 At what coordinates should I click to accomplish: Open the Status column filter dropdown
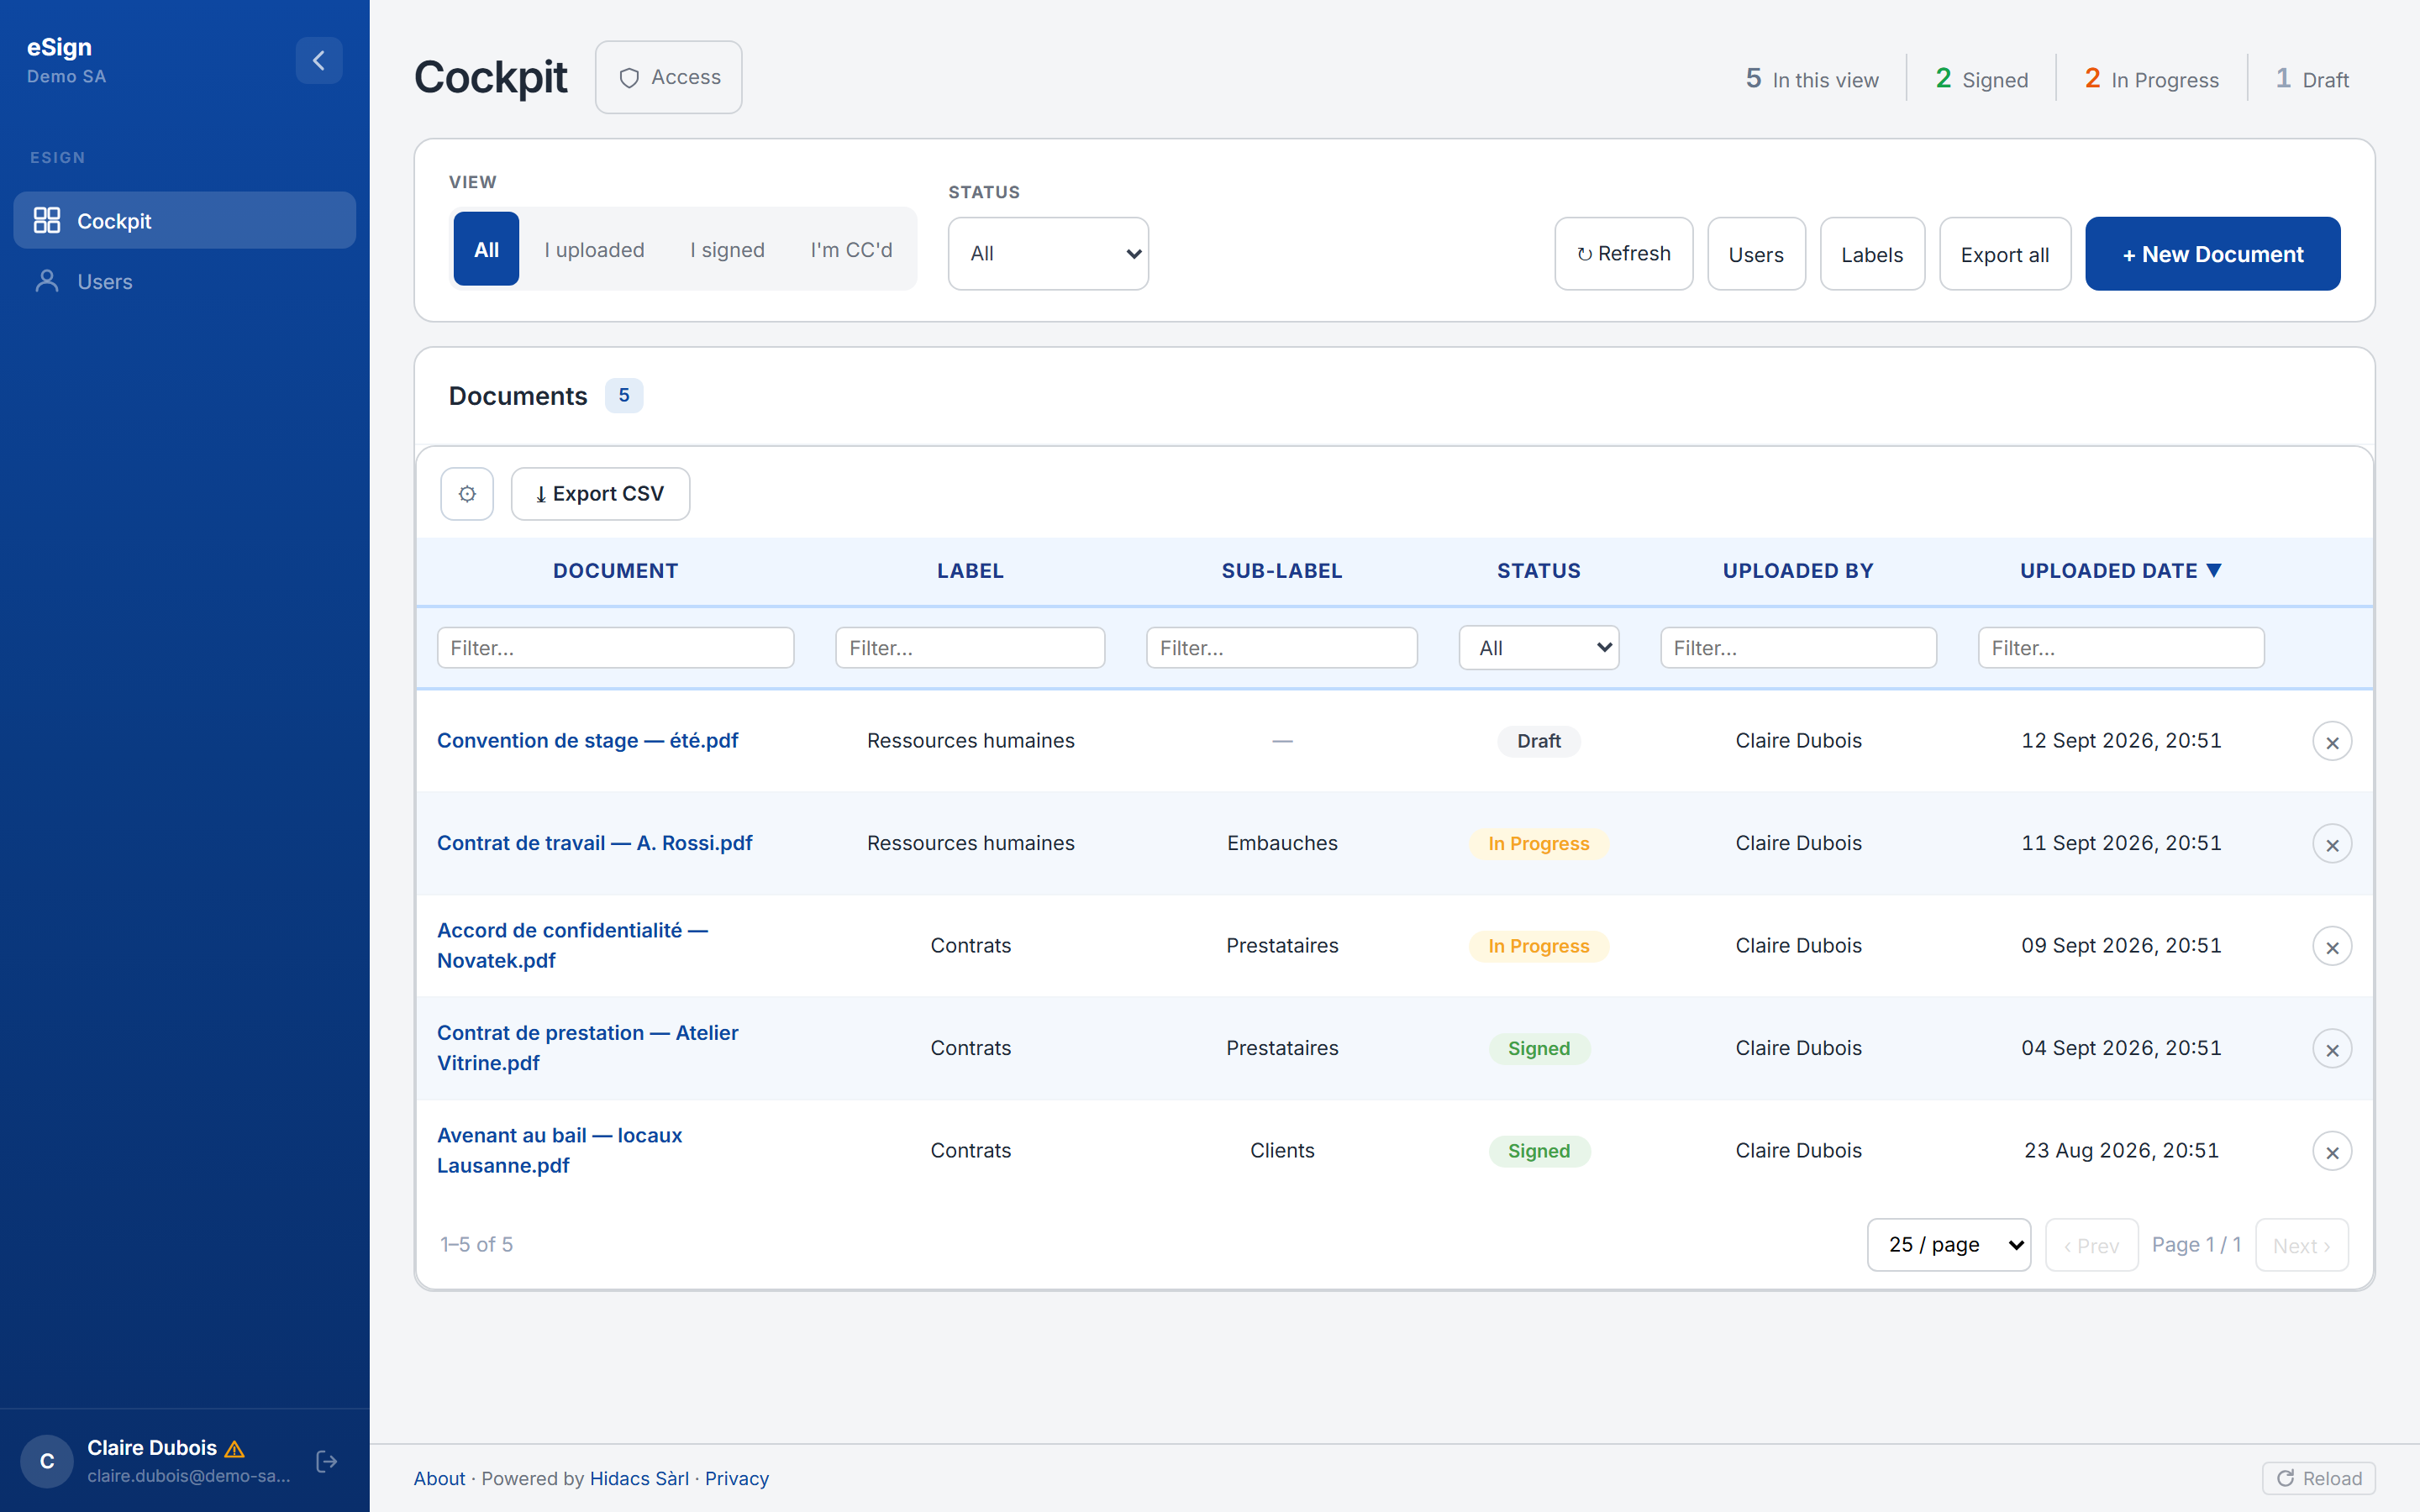click(x=1538, y=648)
